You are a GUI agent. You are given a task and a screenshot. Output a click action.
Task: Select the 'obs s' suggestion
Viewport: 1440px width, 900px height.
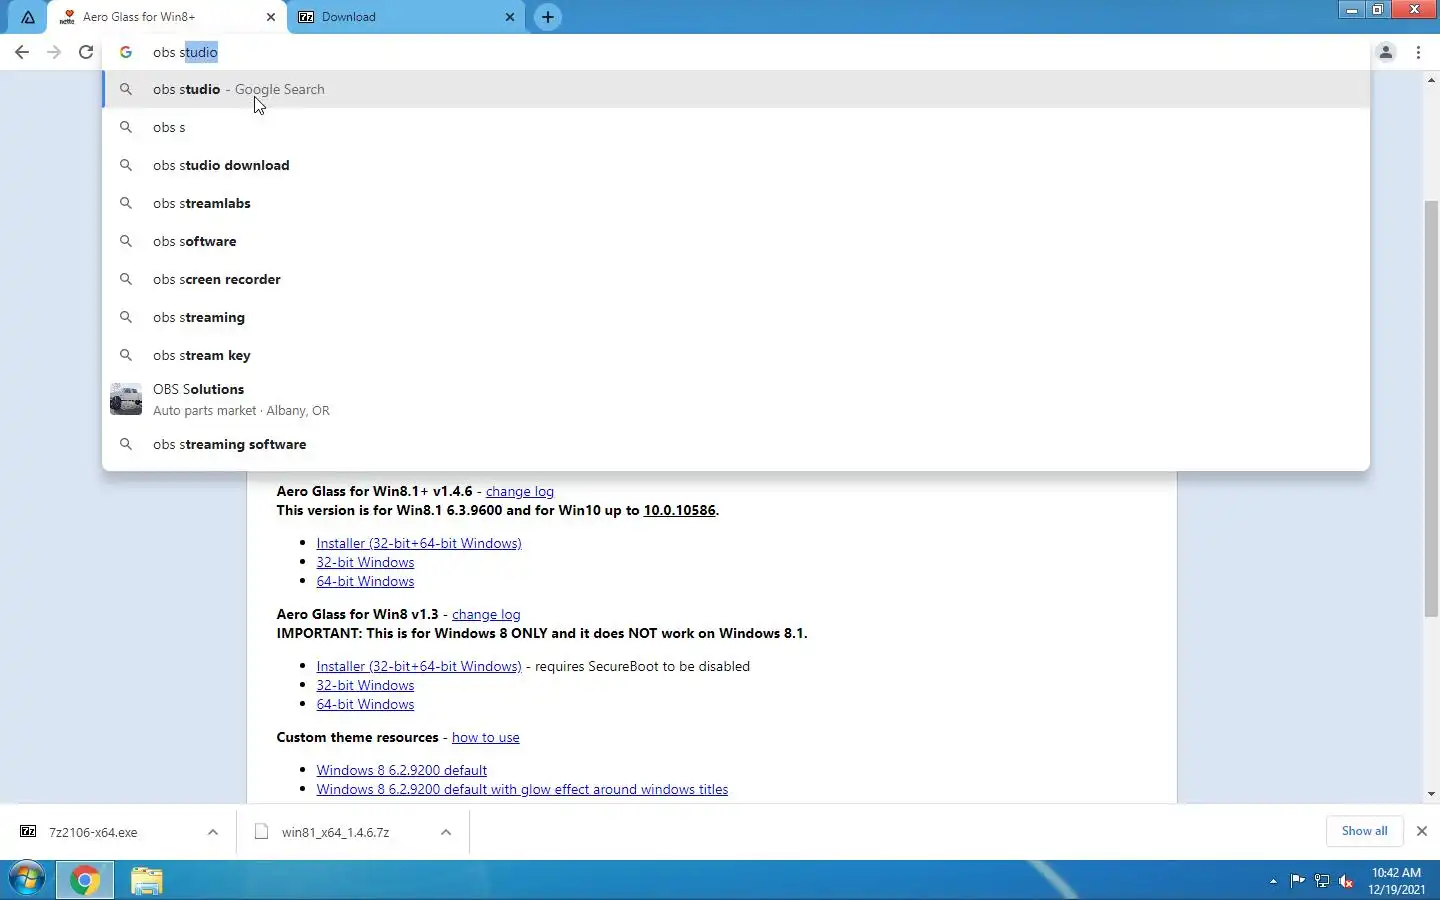pyautogui.click(x=736, y=127)
